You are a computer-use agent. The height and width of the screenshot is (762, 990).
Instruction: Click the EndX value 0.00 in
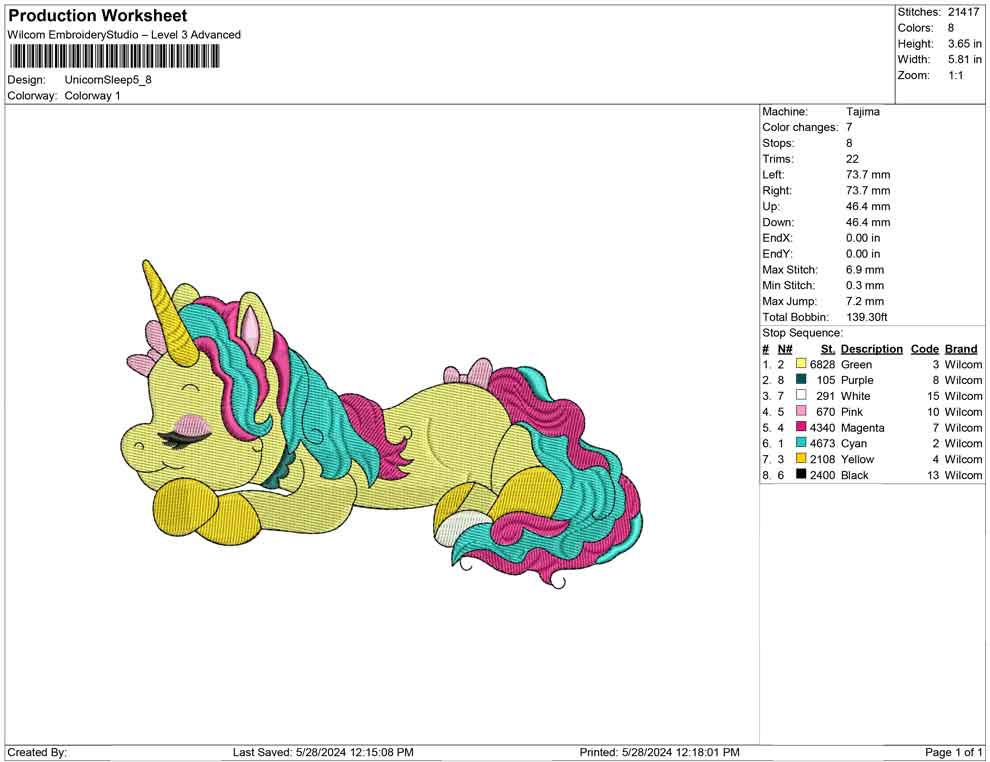click(862, 237)
